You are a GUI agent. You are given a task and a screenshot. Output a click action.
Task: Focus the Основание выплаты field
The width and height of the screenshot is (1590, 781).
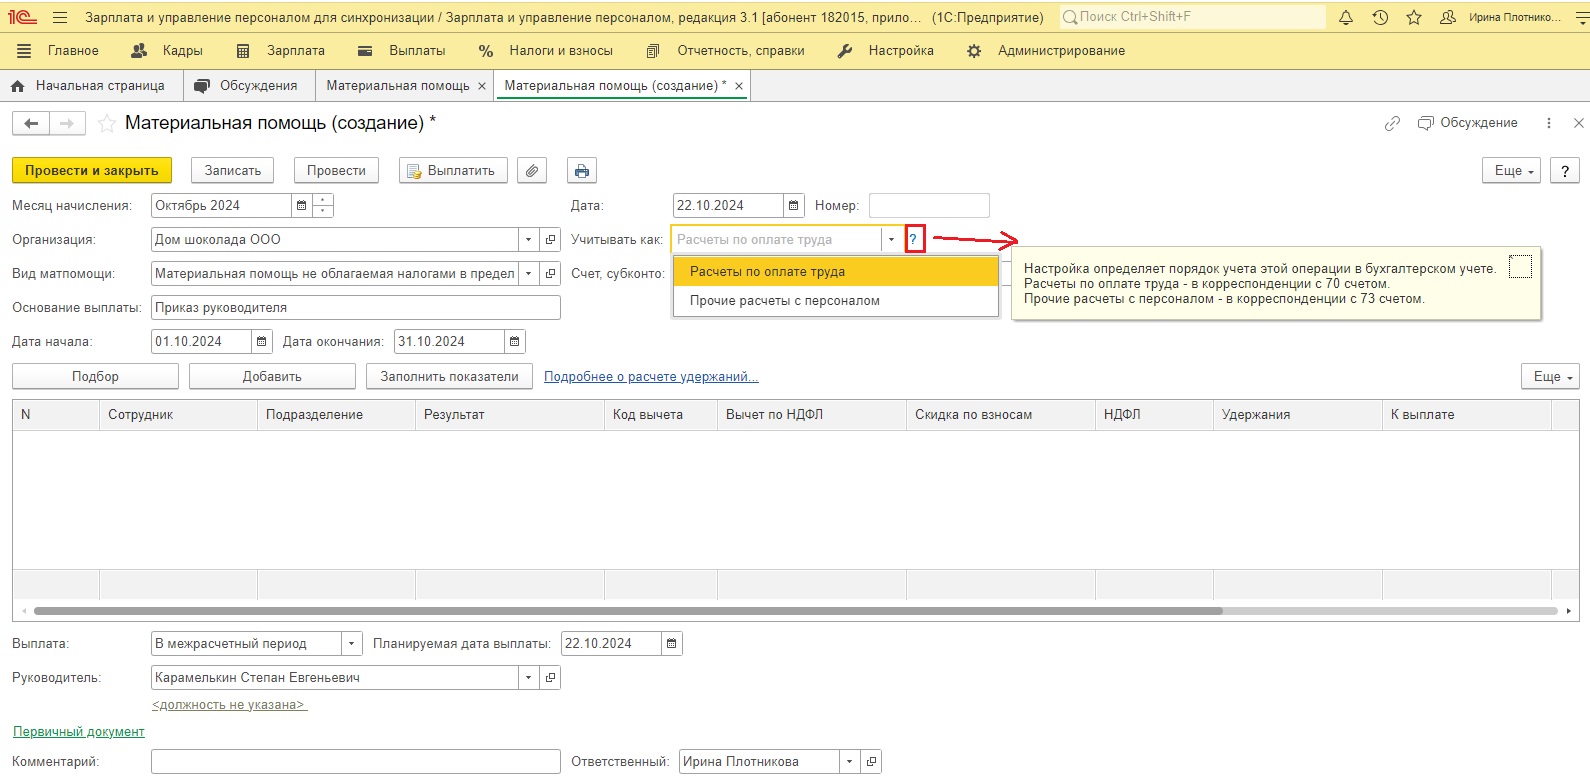click(x=356, y=307)
